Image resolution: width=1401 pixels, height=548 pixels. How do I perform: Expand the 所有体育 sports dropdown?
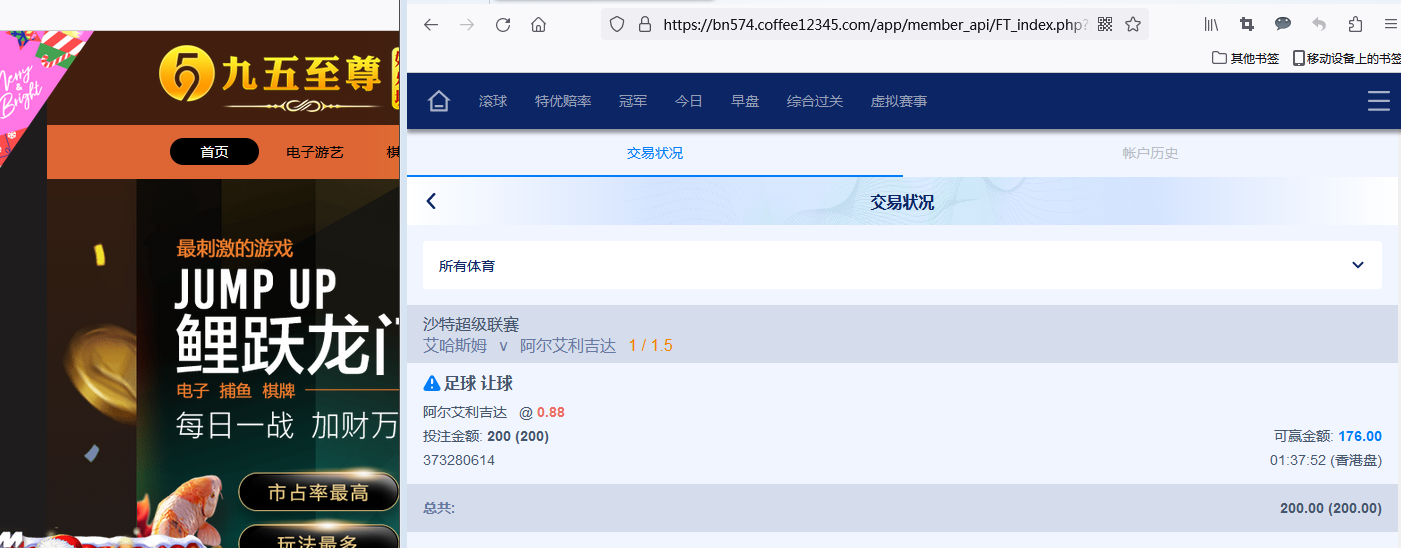(x=1357, y=265)
